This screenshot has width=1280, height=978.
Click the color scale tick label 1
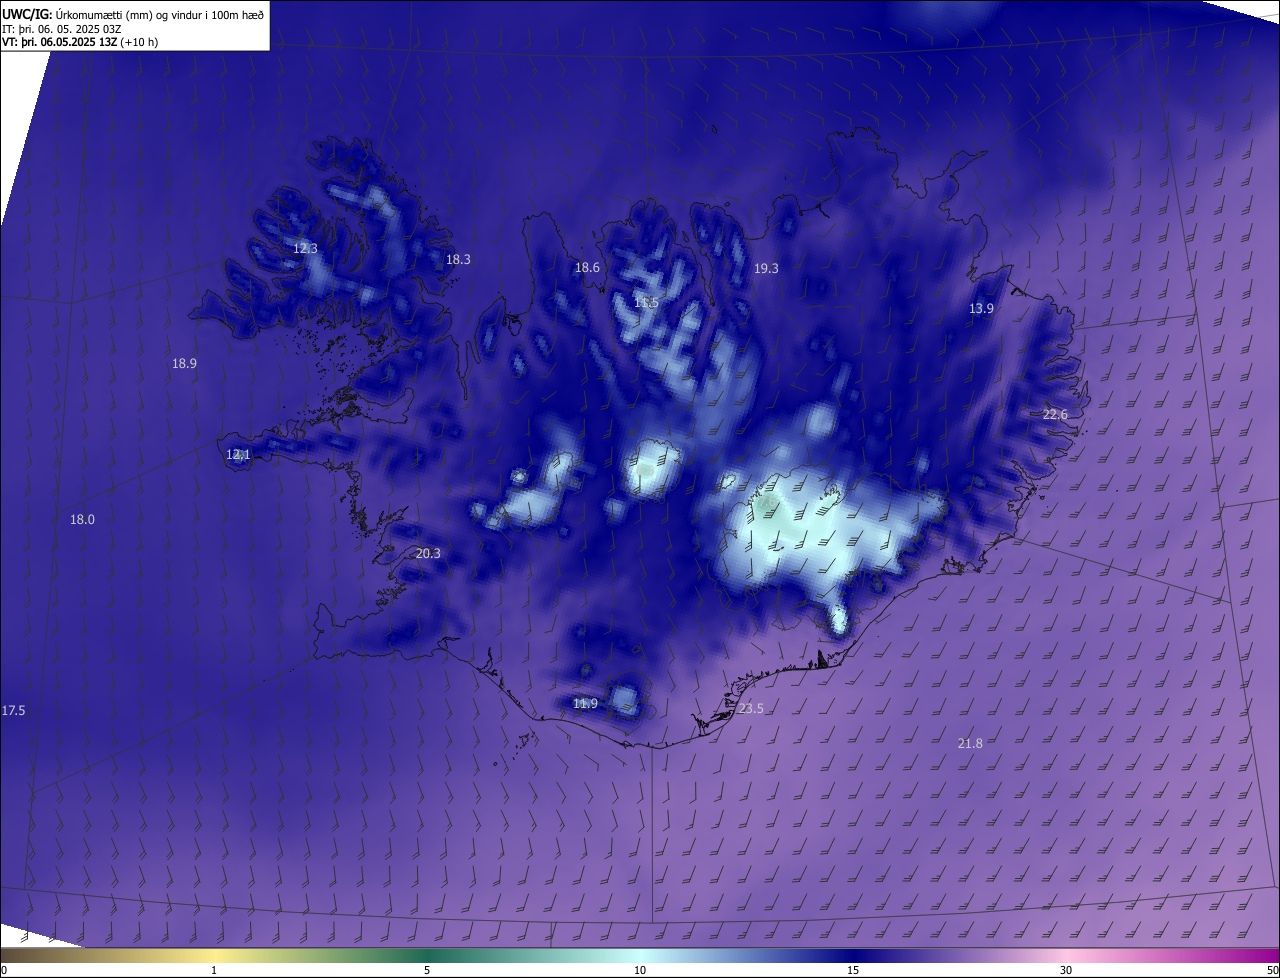pos(214,970)
